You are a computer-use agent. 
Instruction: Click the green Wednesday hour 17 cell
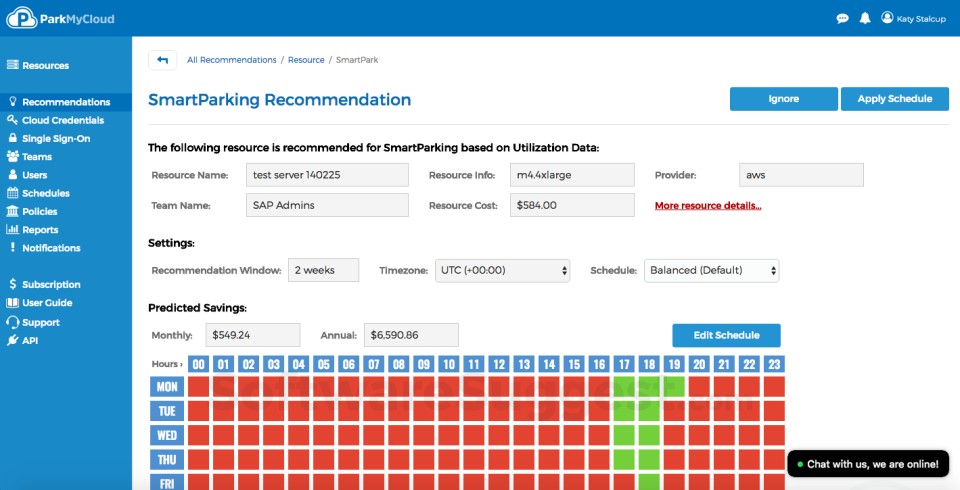pos(624,435)
